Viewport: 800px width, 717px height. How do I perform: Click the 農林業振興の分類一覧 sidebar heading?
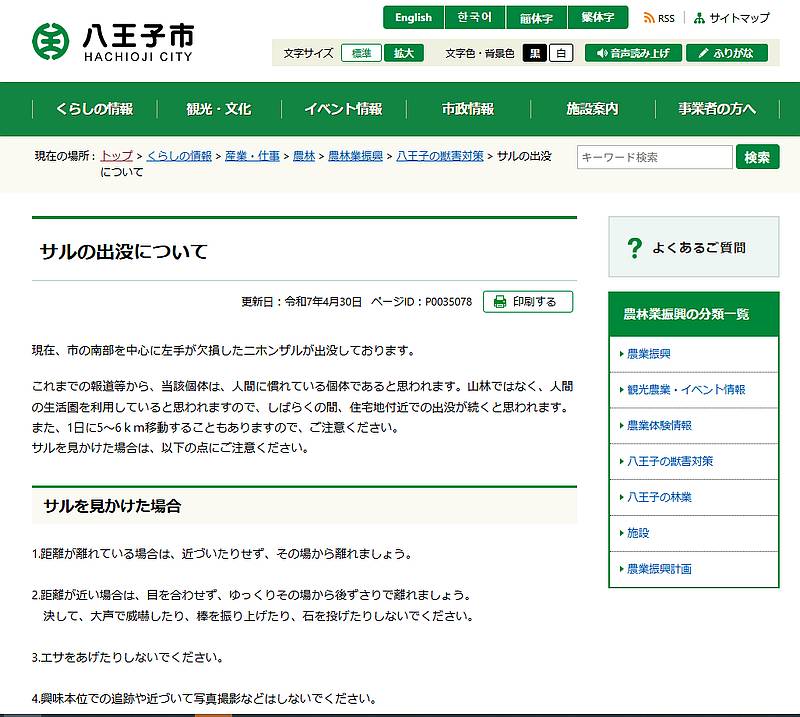pyautogui.click(x=686, y=314)
